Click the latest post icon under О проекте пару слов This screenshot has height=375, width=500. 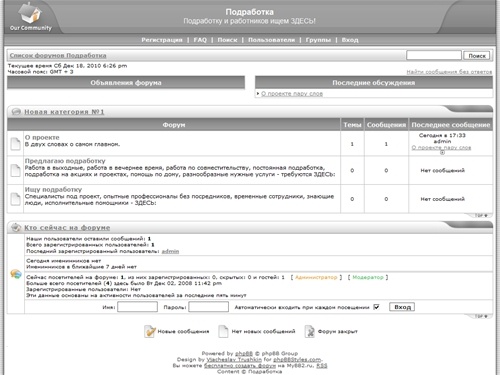pos(442,152)
